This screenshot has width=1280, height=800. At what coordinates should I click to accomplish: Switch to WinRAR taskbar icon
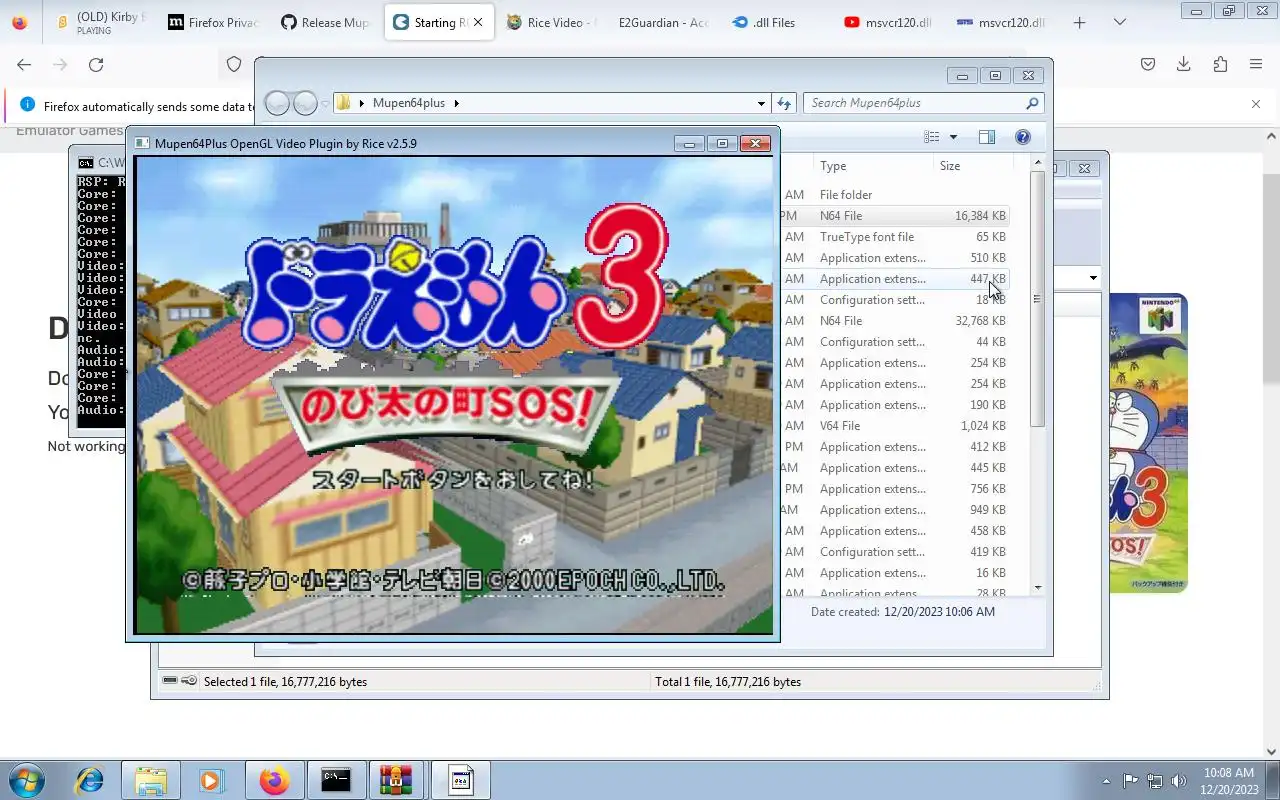[x=397, y=780]
